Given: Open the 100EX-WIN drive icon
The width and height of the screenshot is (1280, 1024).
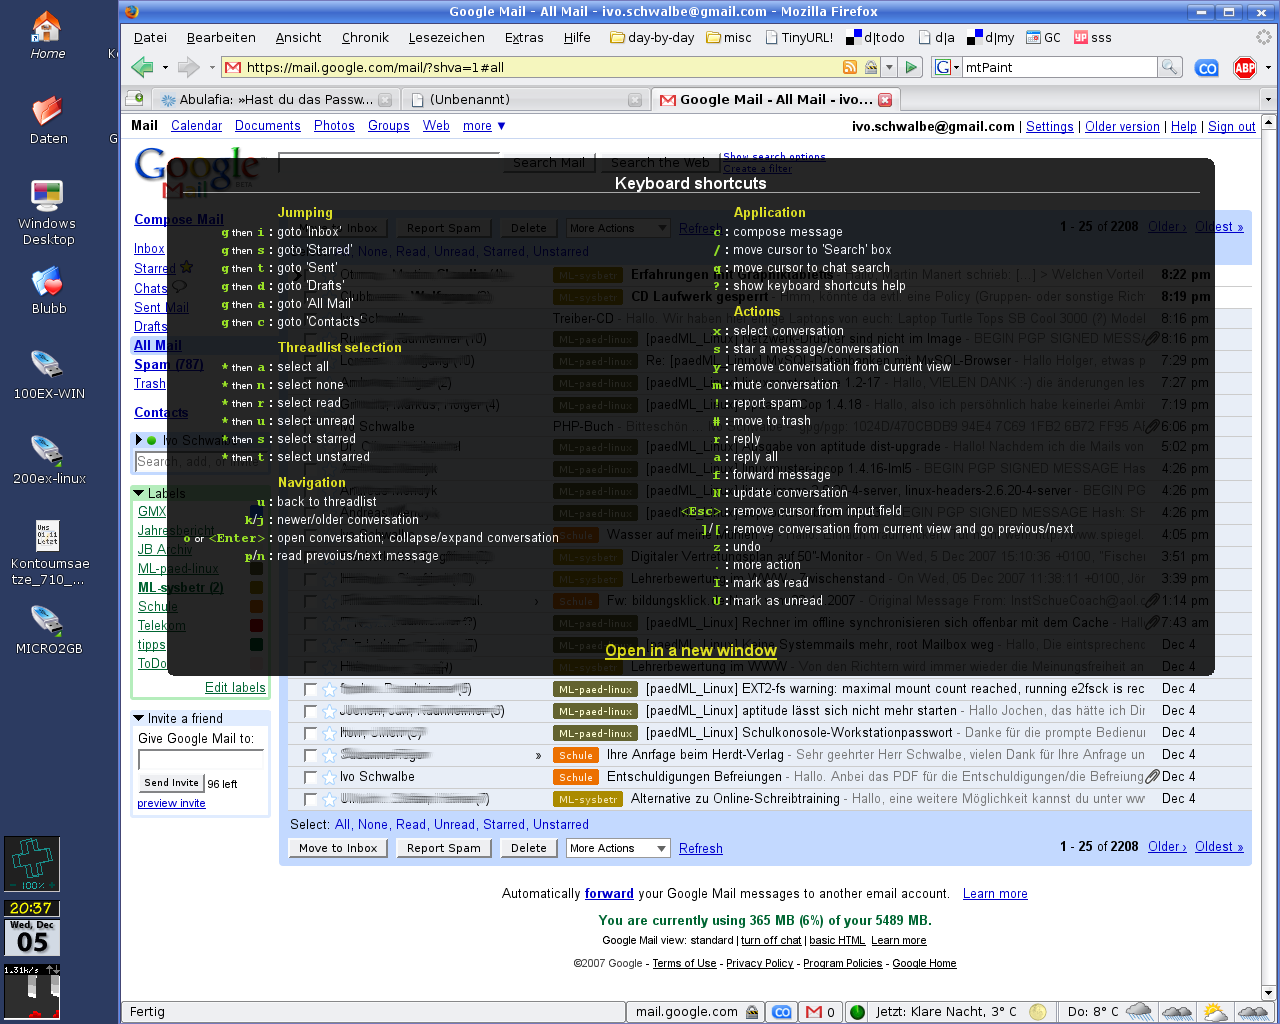Looking at the screenshot, I should 48,375.
